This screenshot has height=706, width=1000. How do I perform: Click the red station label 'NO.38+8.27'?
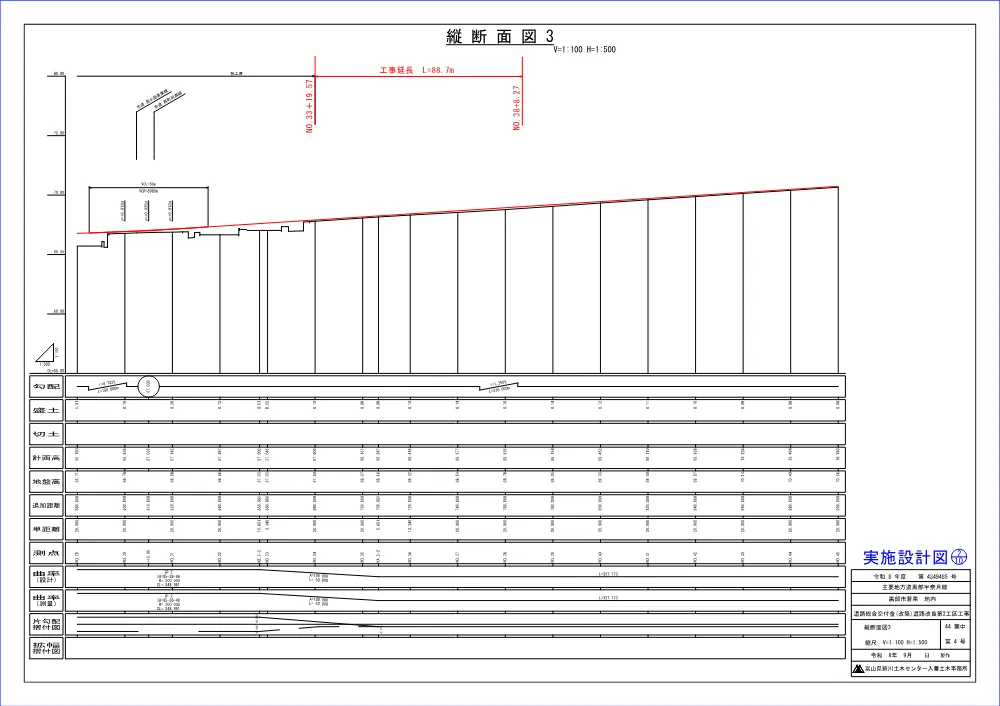point(517,108)
